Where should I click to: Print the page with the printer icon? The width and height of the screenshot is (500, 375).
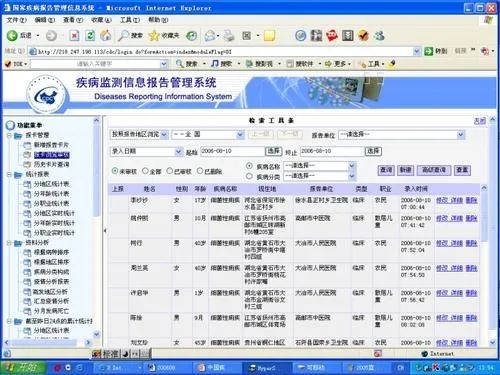[229, 36]
